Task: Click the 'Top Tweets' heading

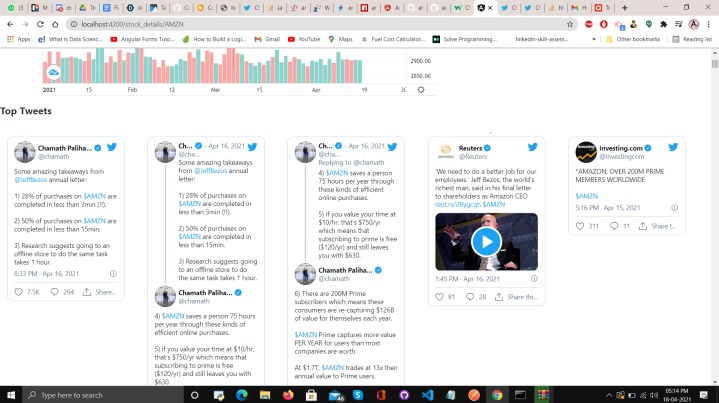Action: (26, 111)
